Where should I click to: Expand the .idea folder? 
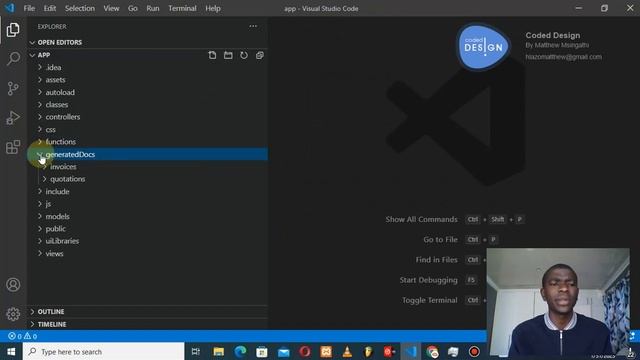[148, 67]
